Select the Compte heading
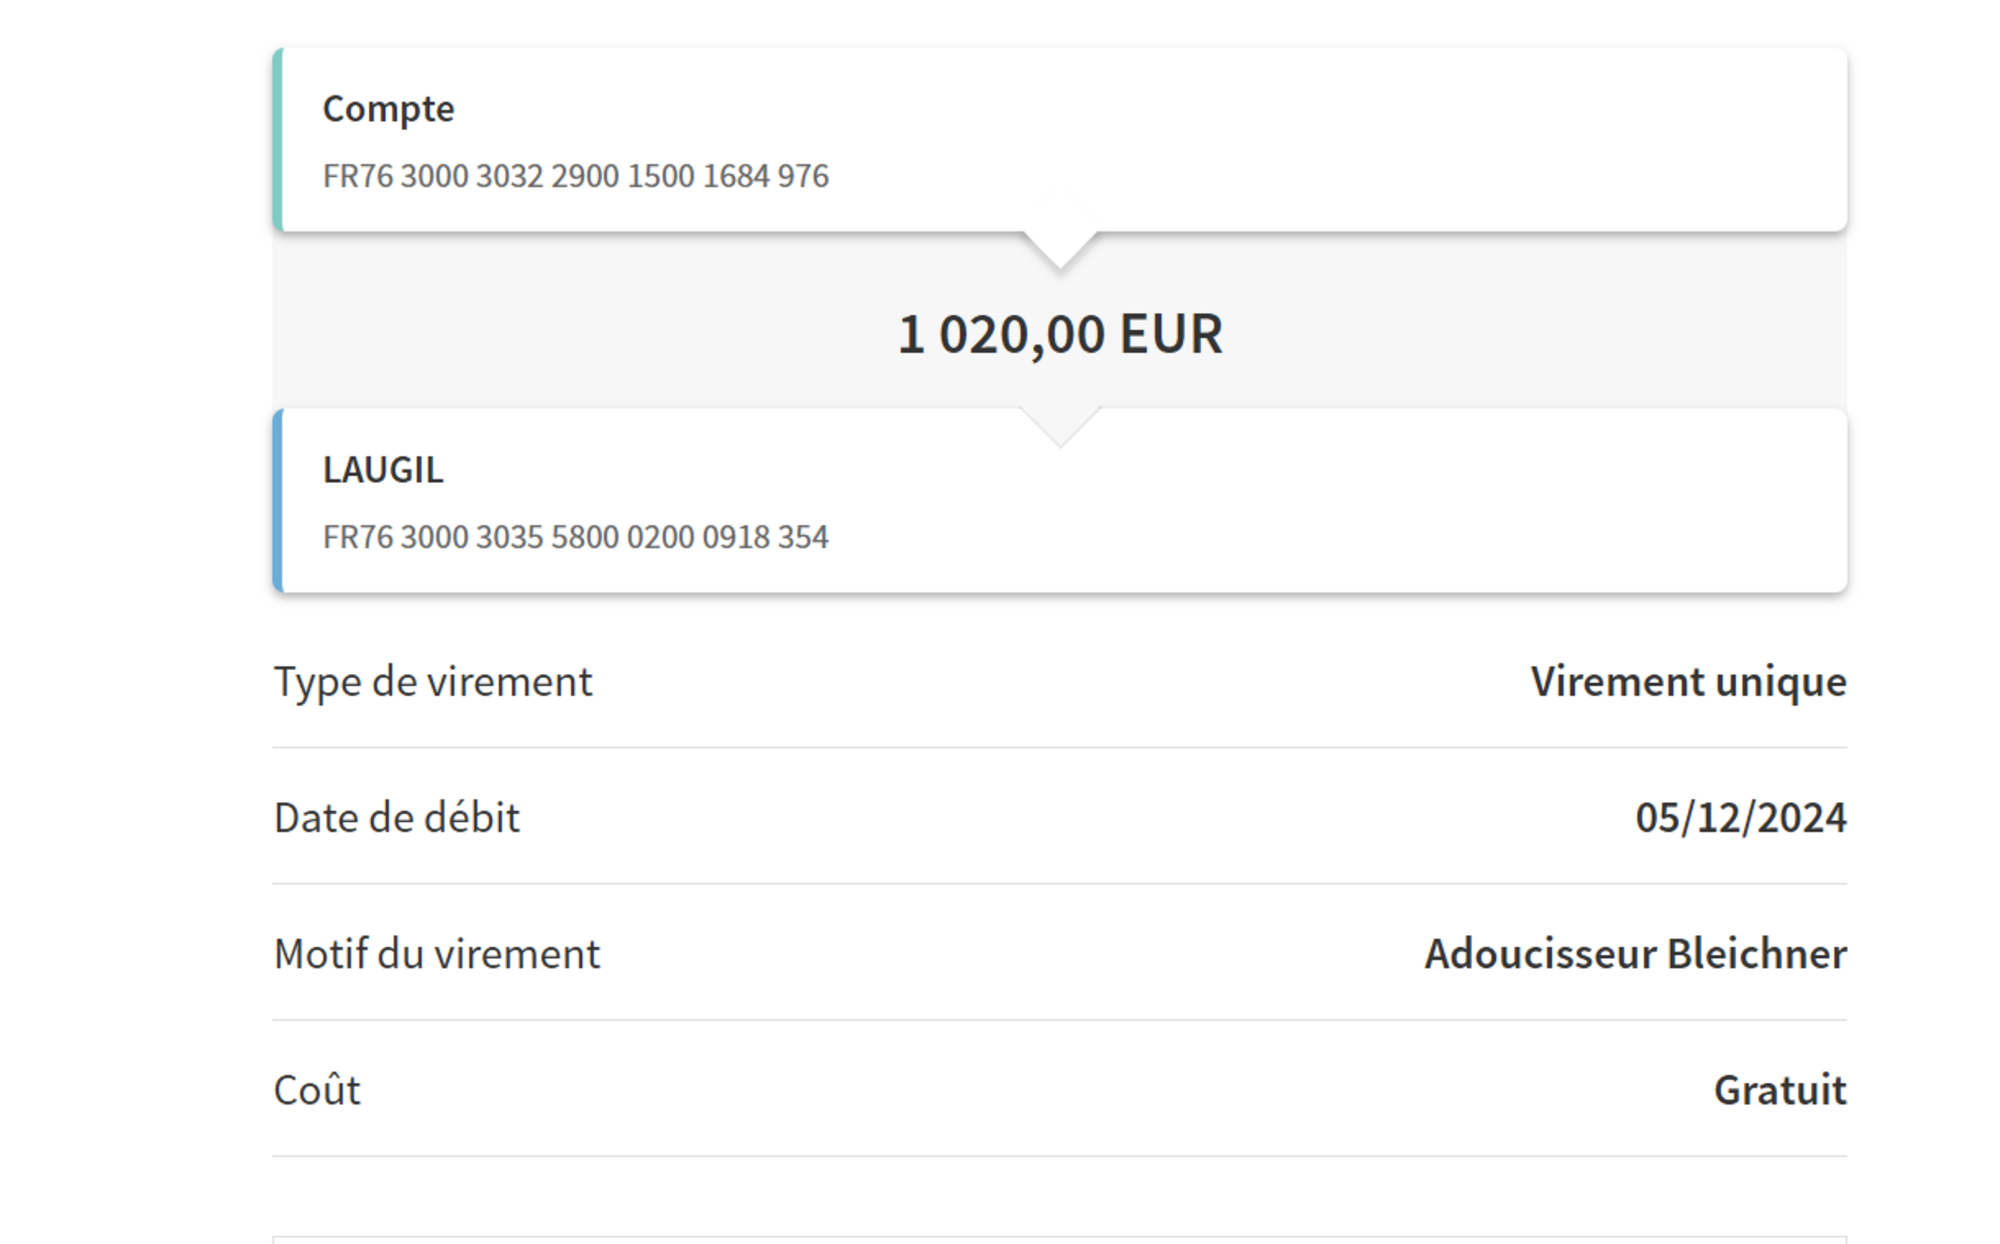 (388, 108)
